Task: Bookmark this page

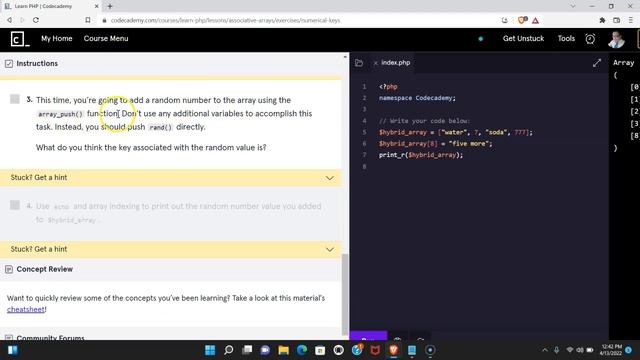Action: (x=88, y=20)
